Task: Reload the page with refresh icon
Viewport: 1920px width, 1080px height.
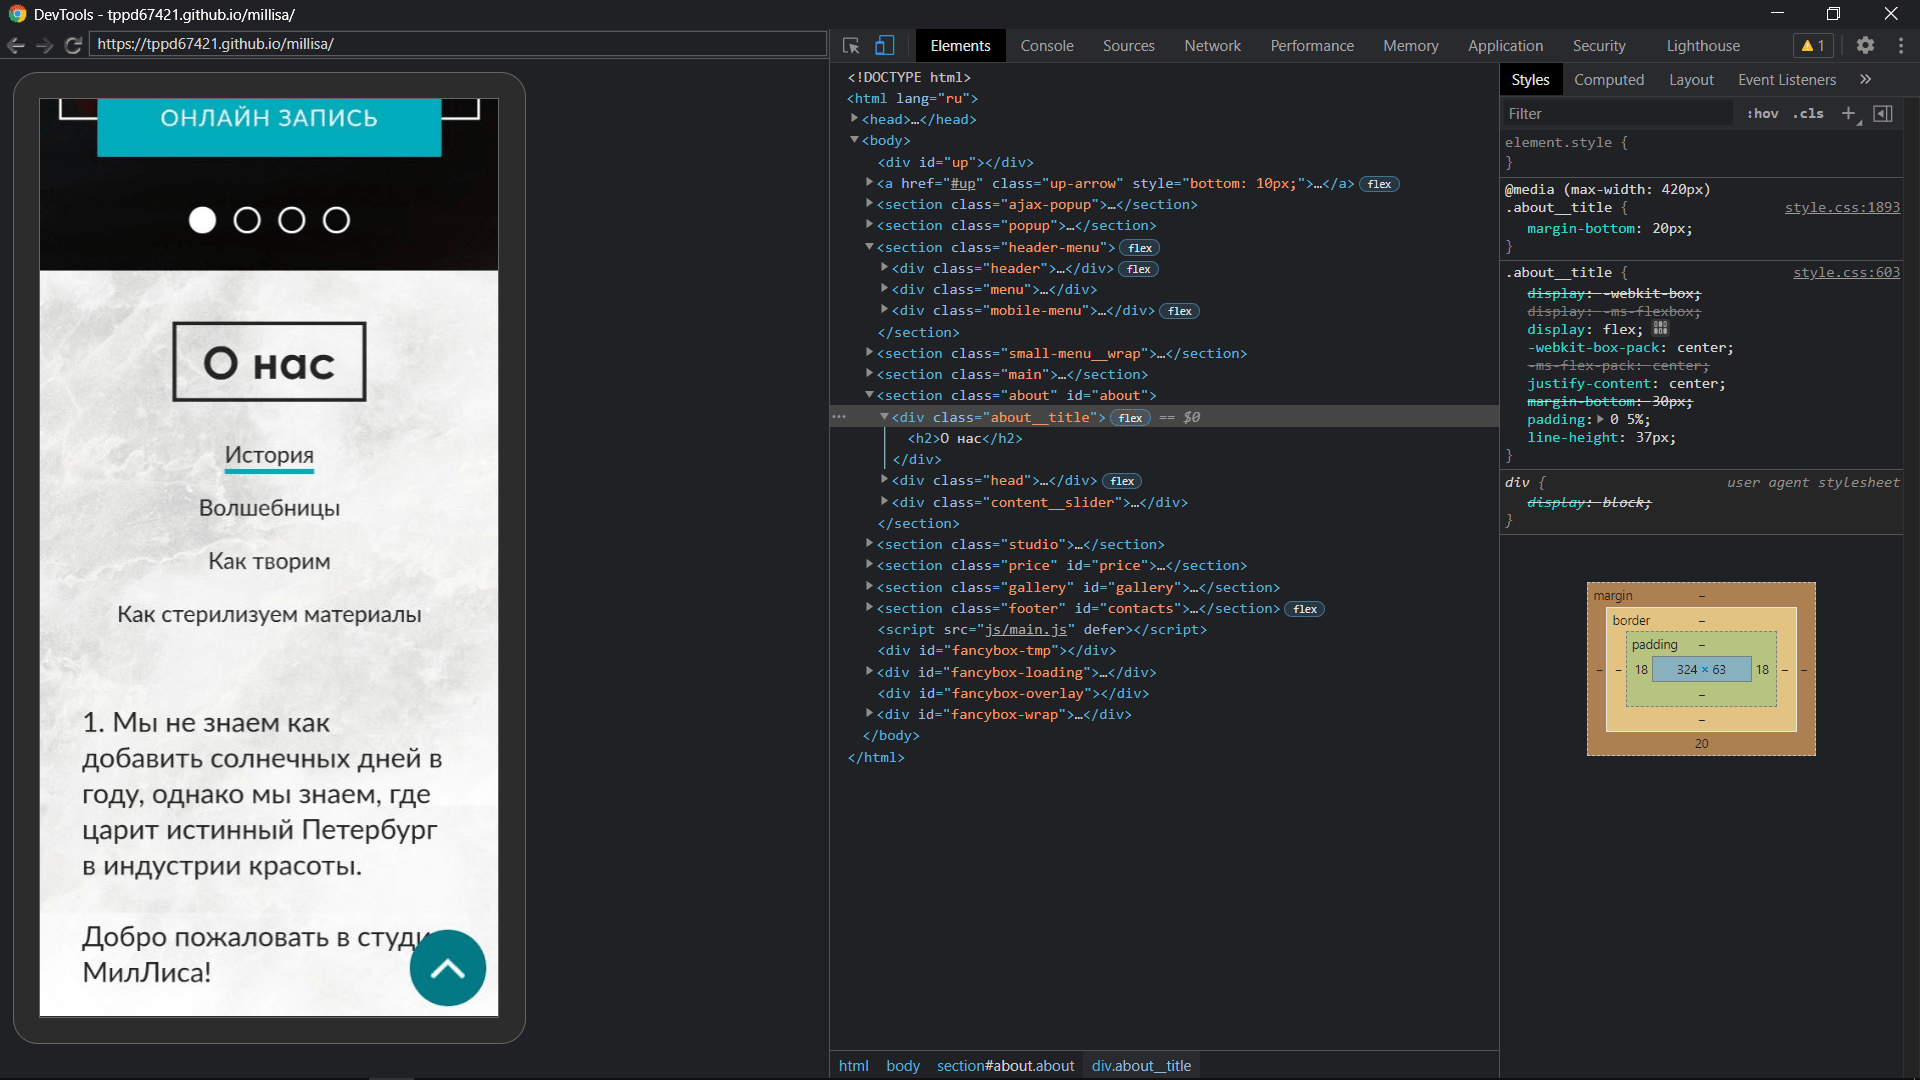Action: (x=73, y=45)
